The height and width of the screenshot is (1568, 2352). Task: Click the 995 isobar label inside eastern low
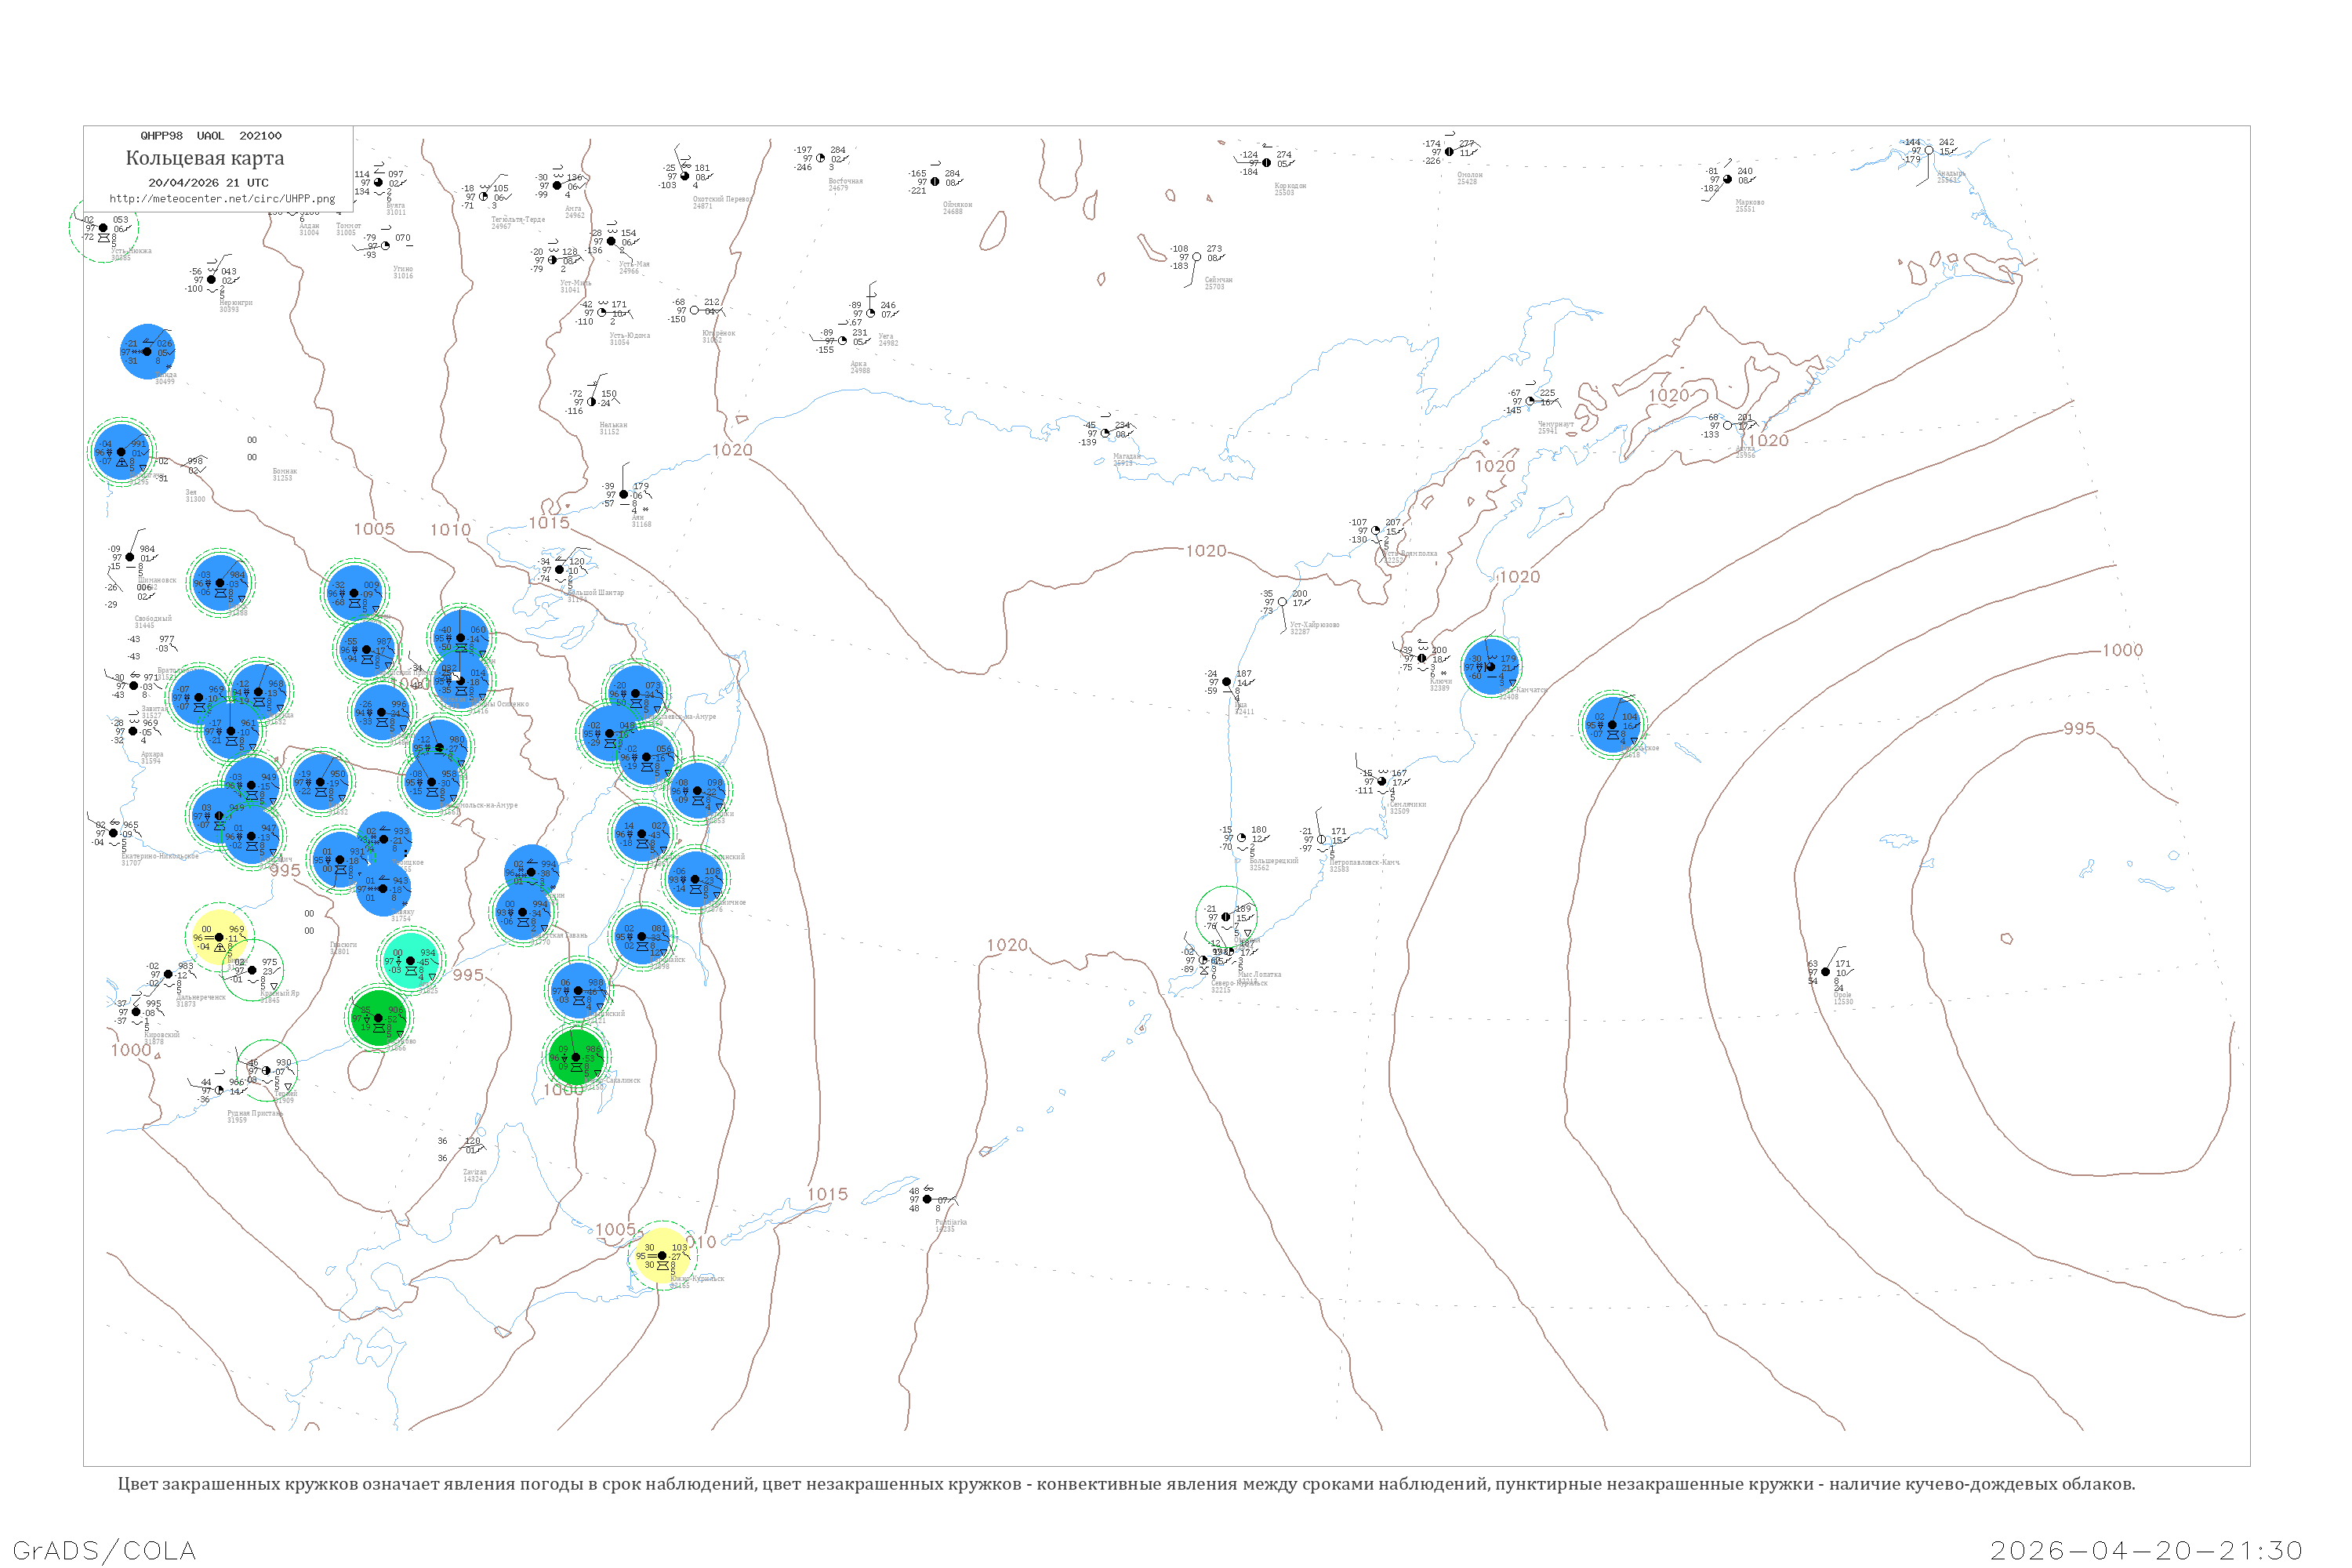pos(2079,728)
